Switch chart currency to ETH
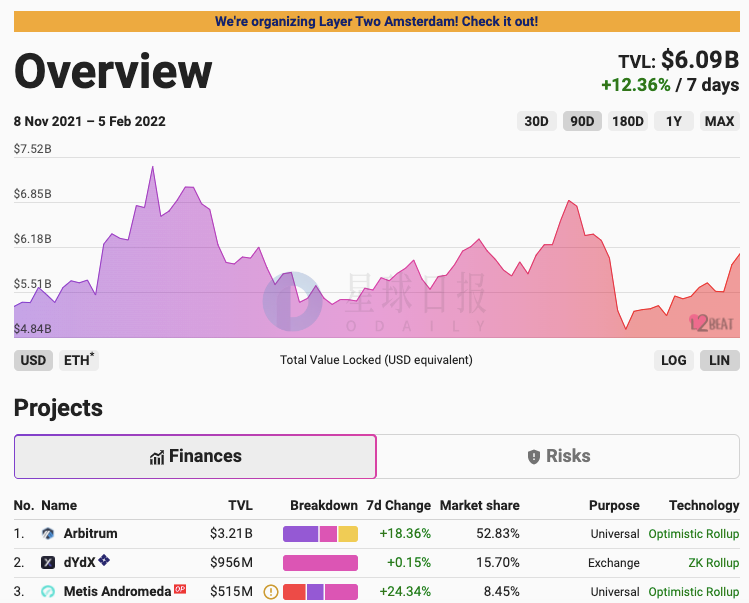749x603 pixels. (x=79, y=360)
